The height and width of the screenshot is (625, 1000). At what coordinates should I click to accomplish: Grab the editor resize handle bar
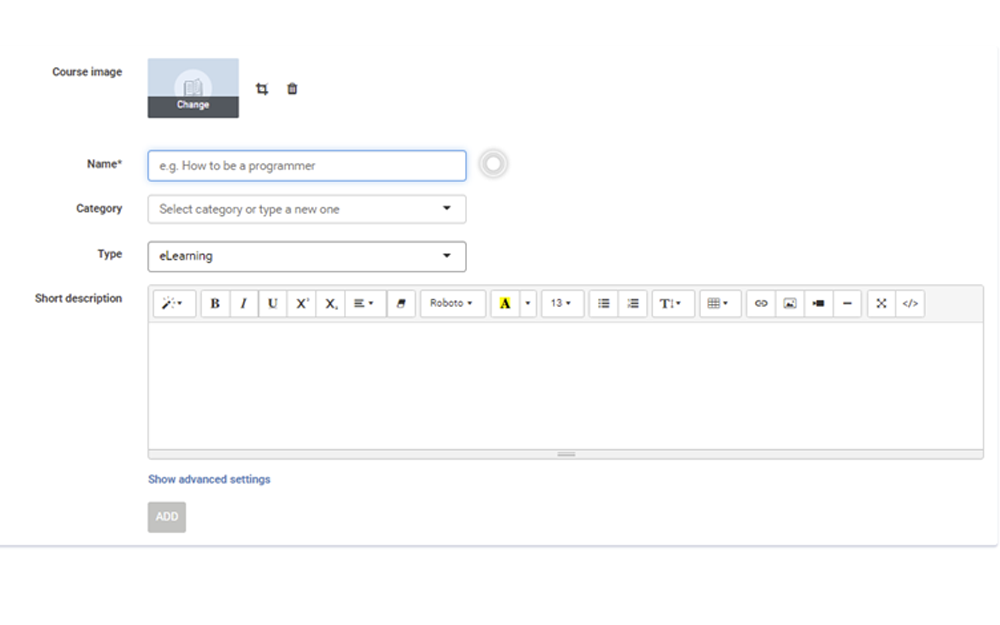(566, 455)
